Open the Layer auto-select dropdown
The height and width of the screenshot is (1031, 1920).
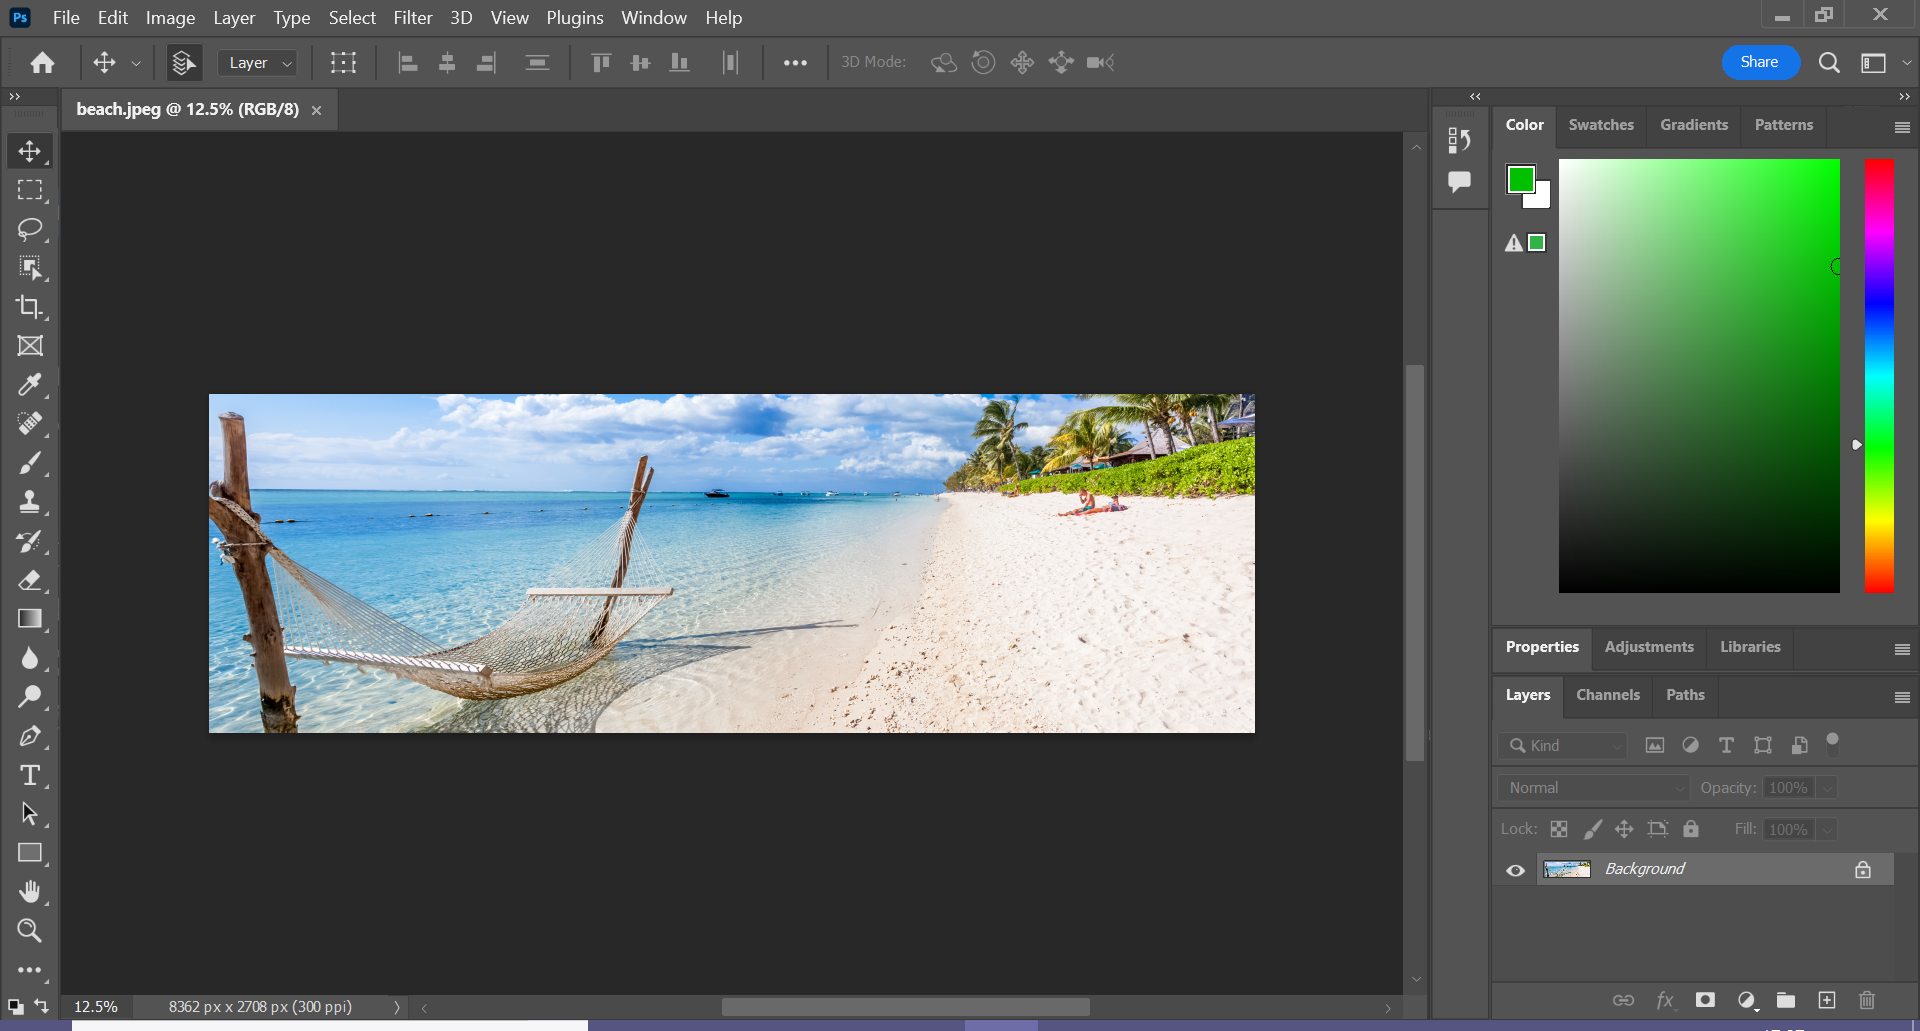tap(257, 63)
